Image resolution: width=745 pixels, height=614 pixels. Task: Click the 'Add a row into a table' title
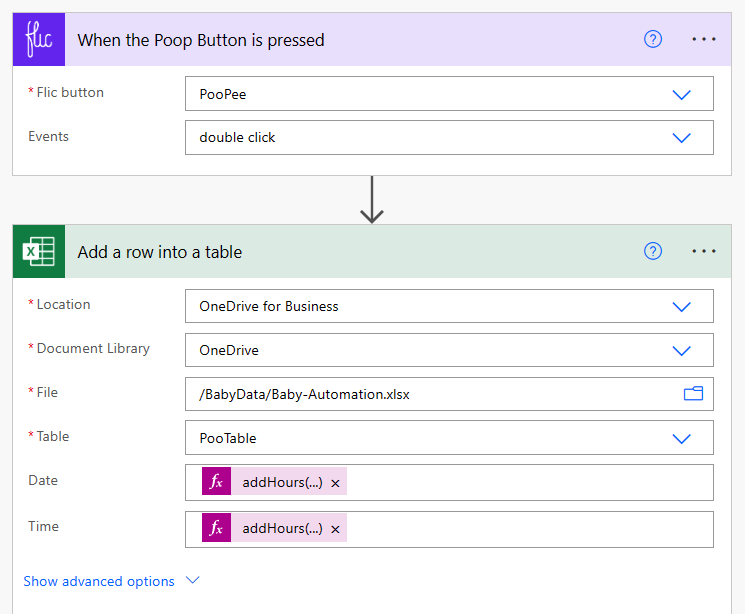coord(160,252)
